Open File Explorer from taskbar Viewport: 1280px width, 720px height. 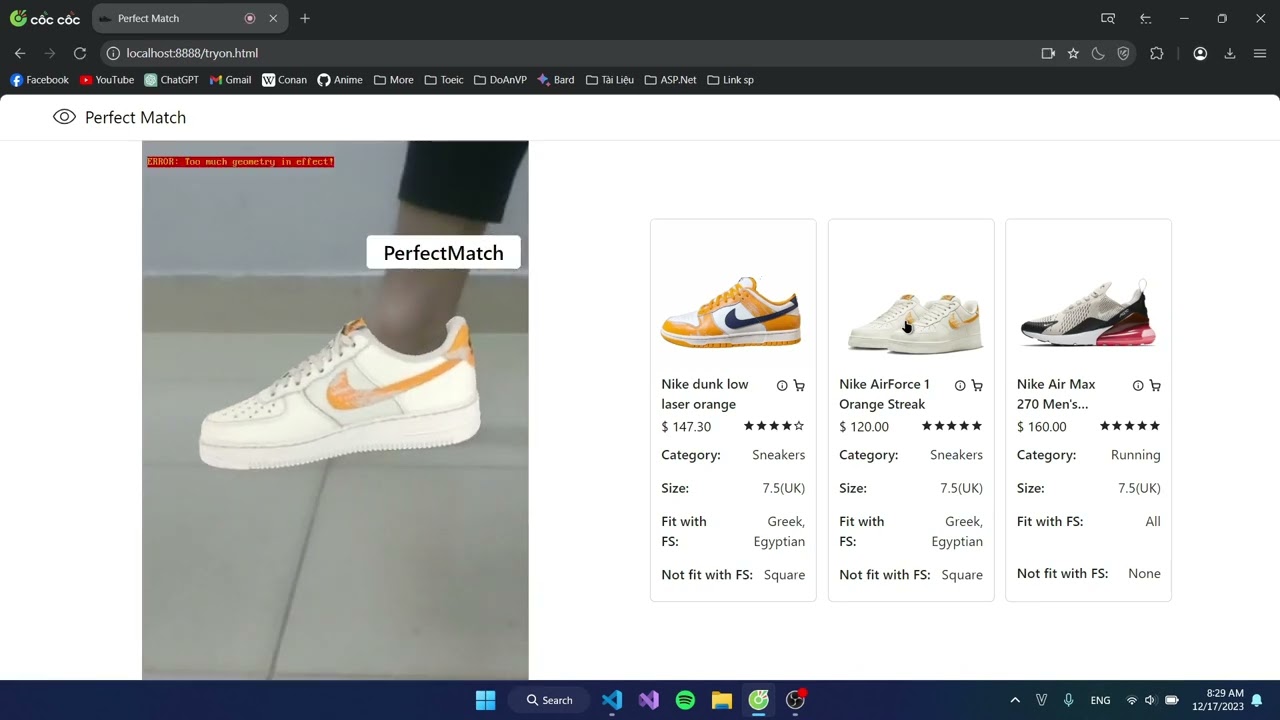(x=722, y=700)
